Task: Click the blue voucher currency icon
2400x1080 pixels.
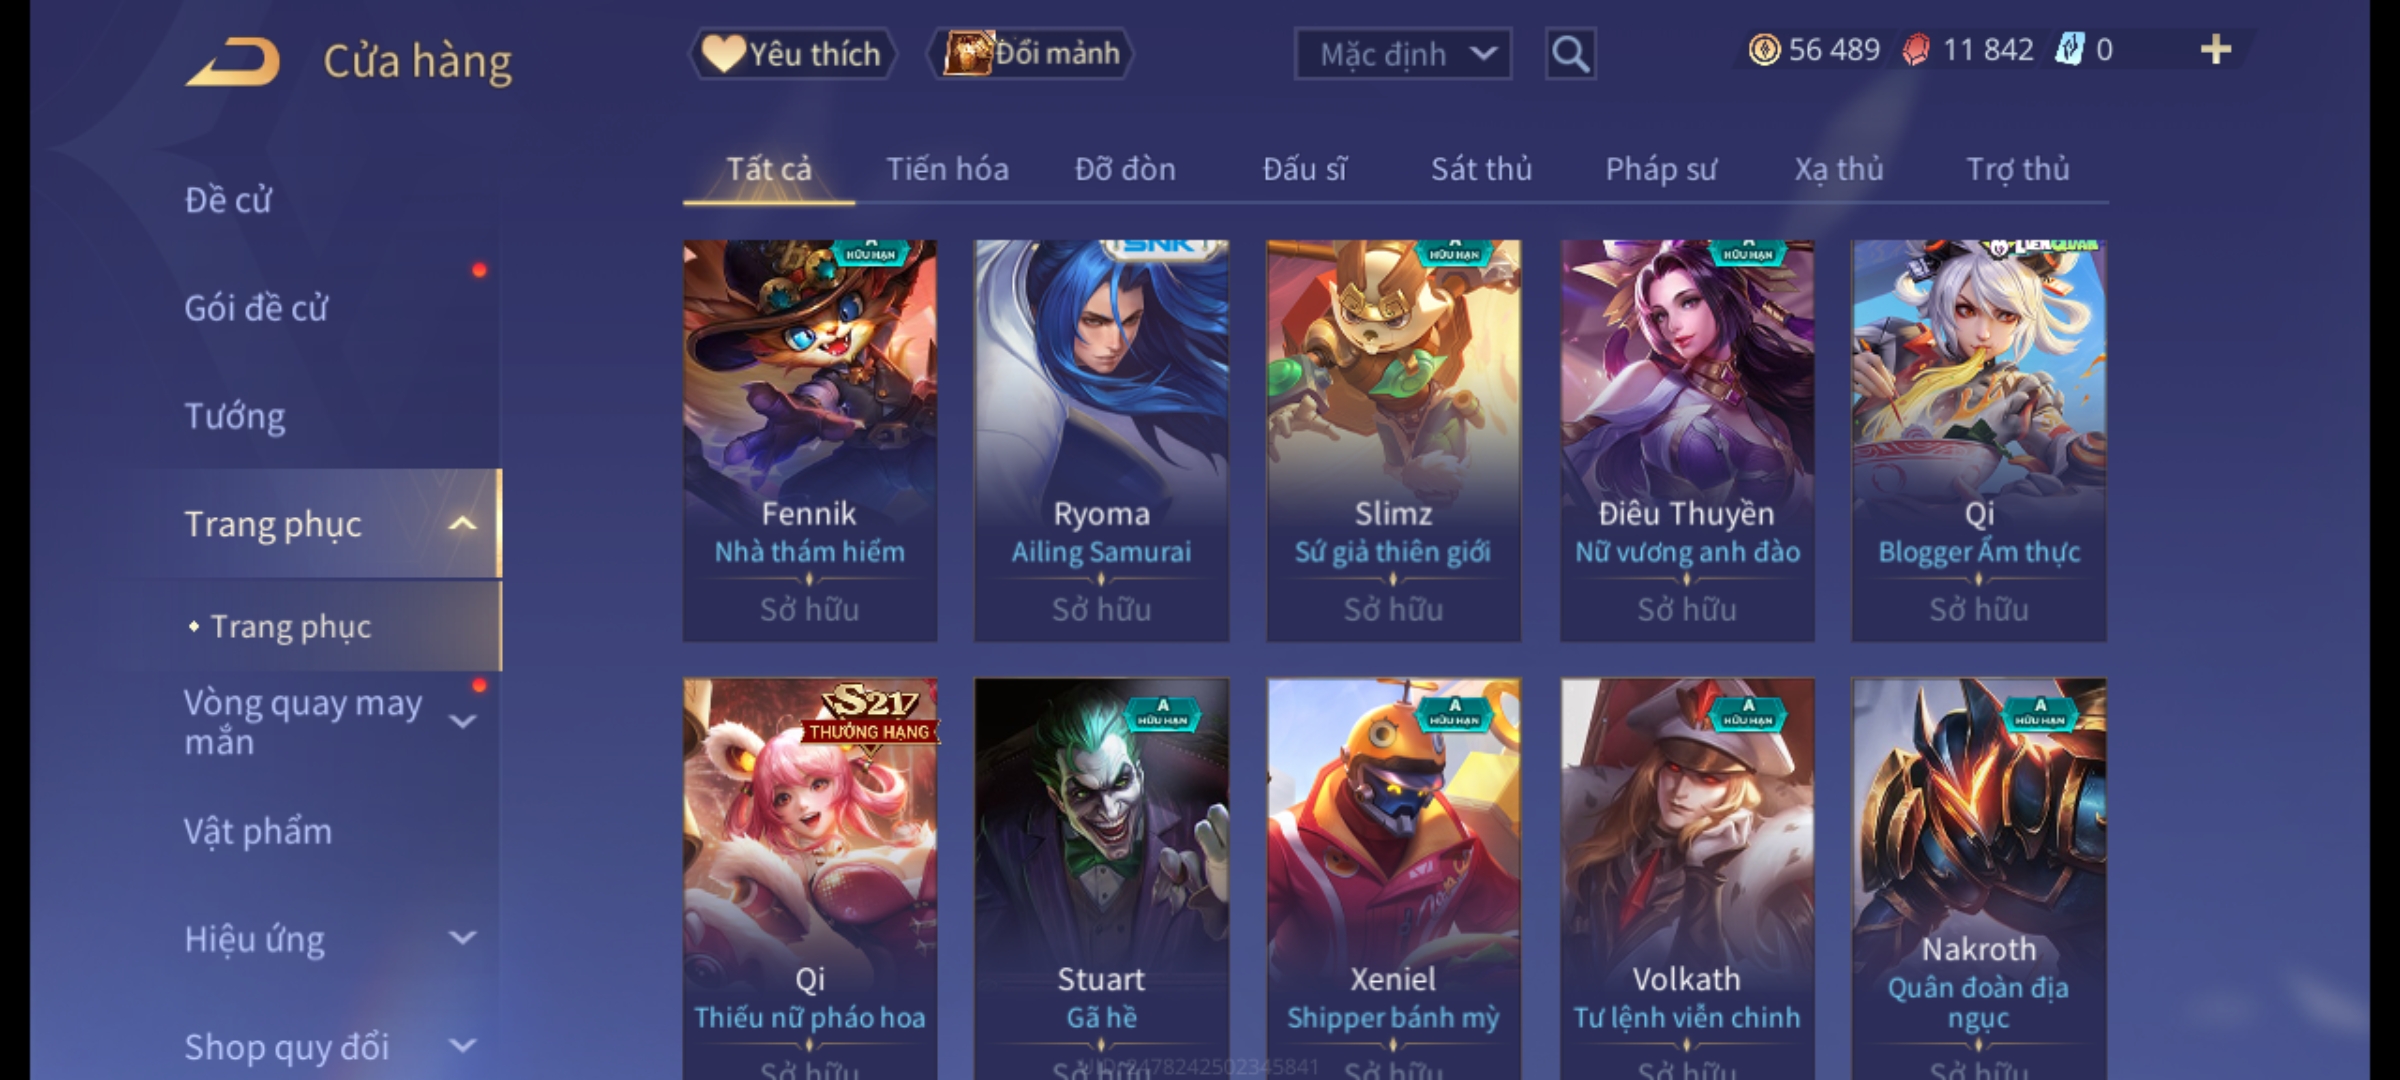Action: (x=2069, y=50)
